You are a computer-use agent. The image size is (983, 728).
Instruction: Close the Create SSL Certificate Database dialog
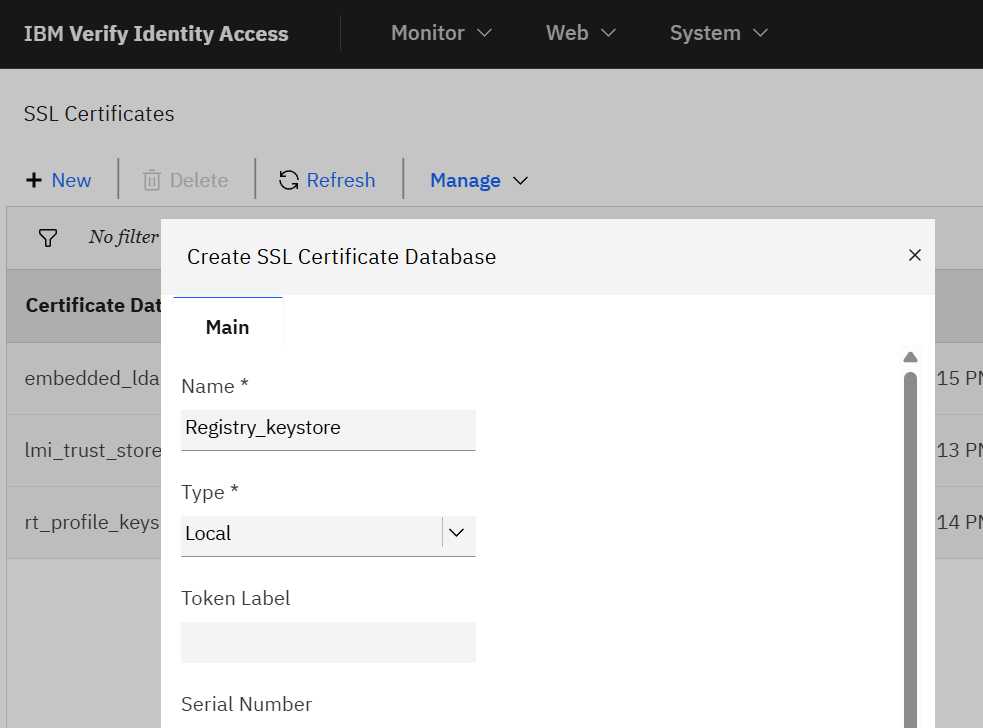(914, 256)
